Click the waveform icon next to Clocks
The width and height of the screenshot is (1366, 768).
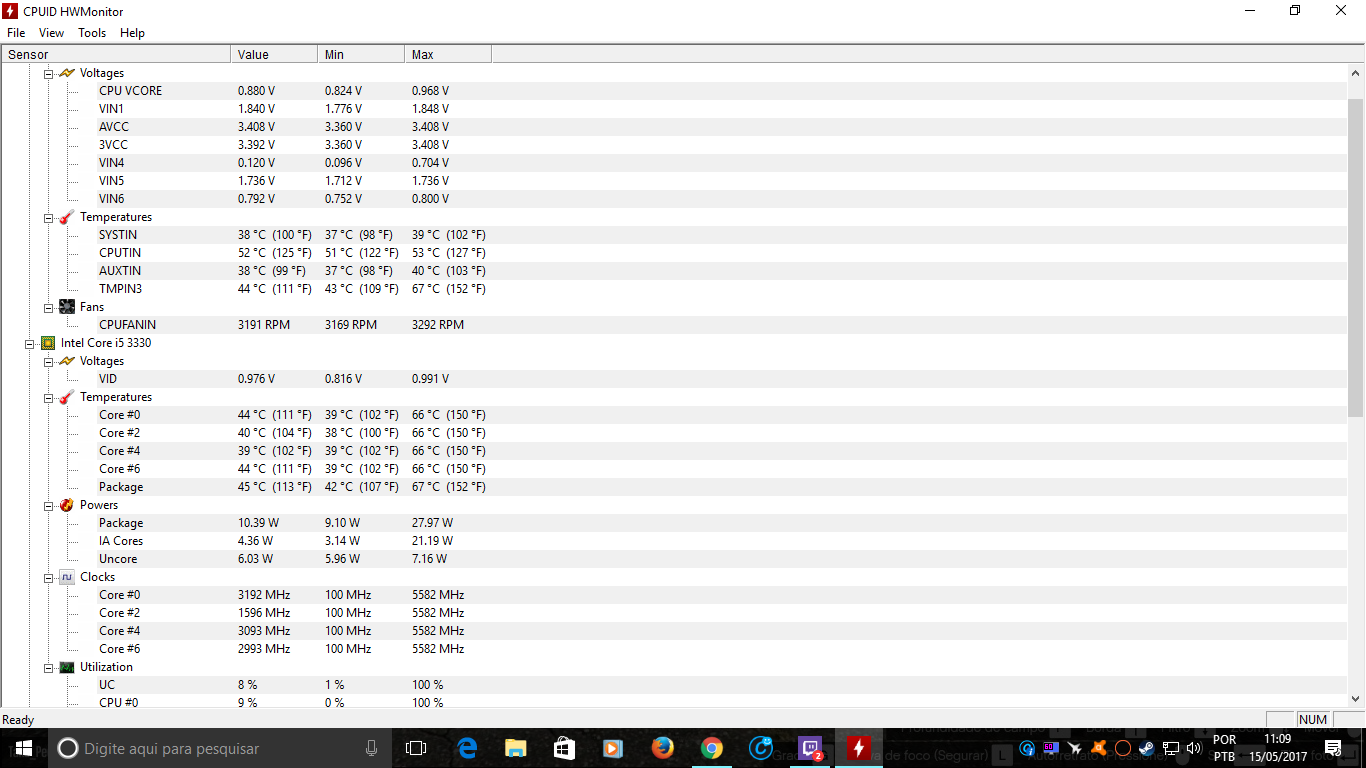click(67, 577)
